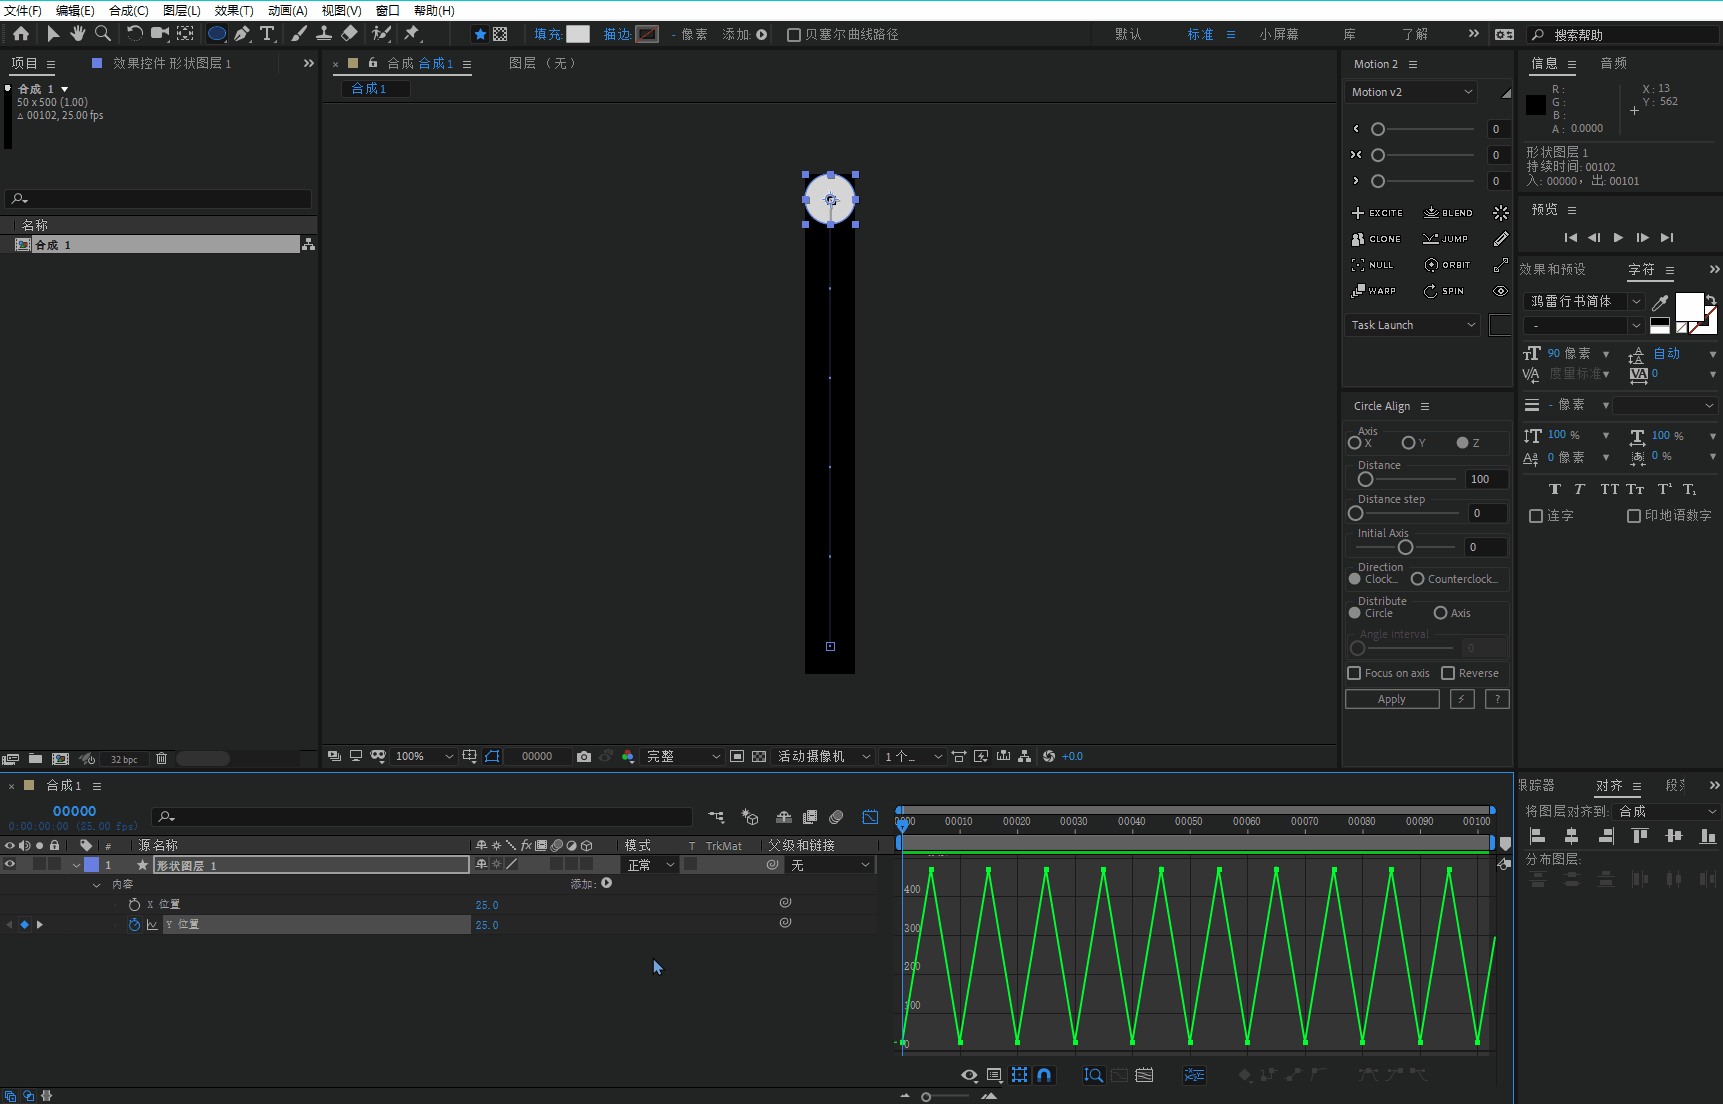Click the JUMP button in Motion 2
This screenshot has width=1723, height=1104.
click(x=1446, y=239)
